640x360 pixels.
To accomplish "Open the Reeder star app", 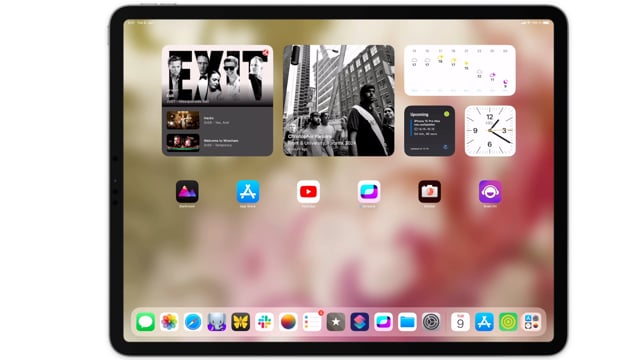I will [x=336, y=322].
